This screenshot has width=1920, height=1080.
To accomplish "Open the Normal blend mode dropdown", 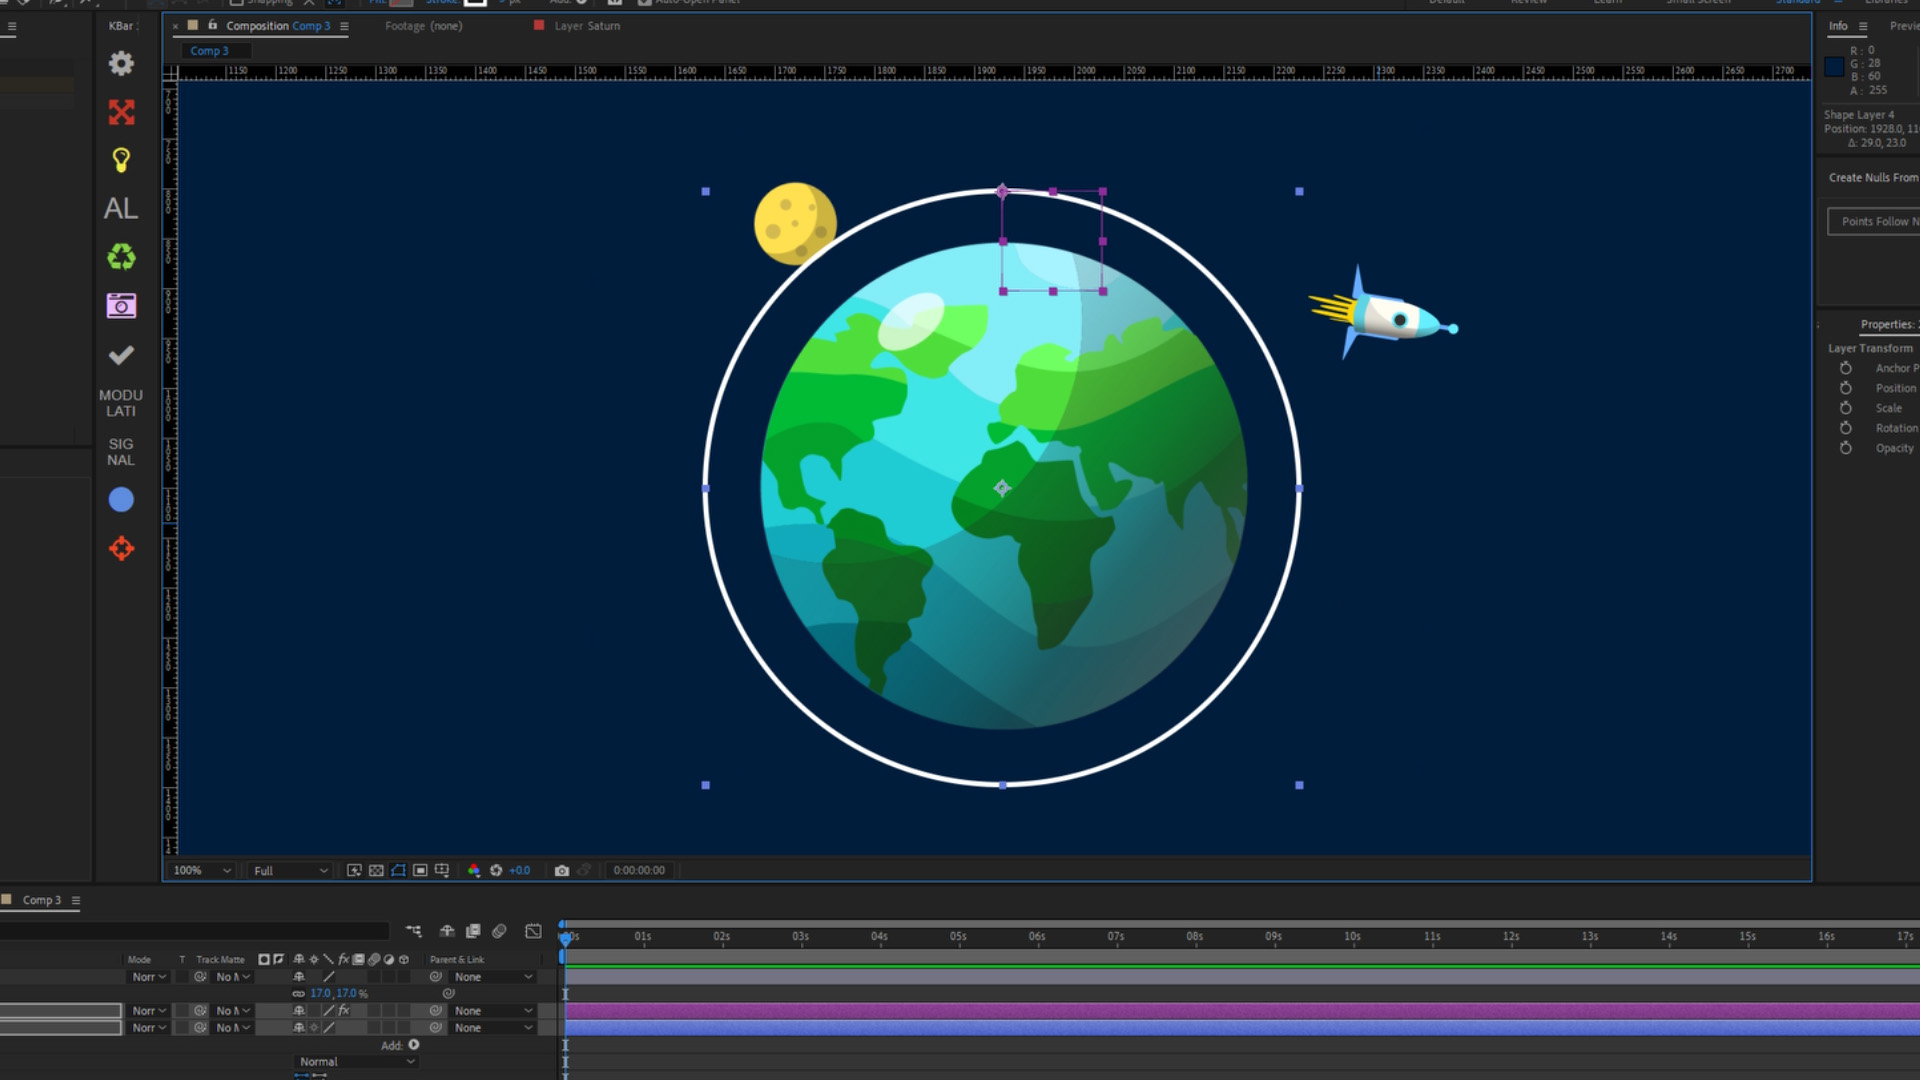I will 356,1062.
